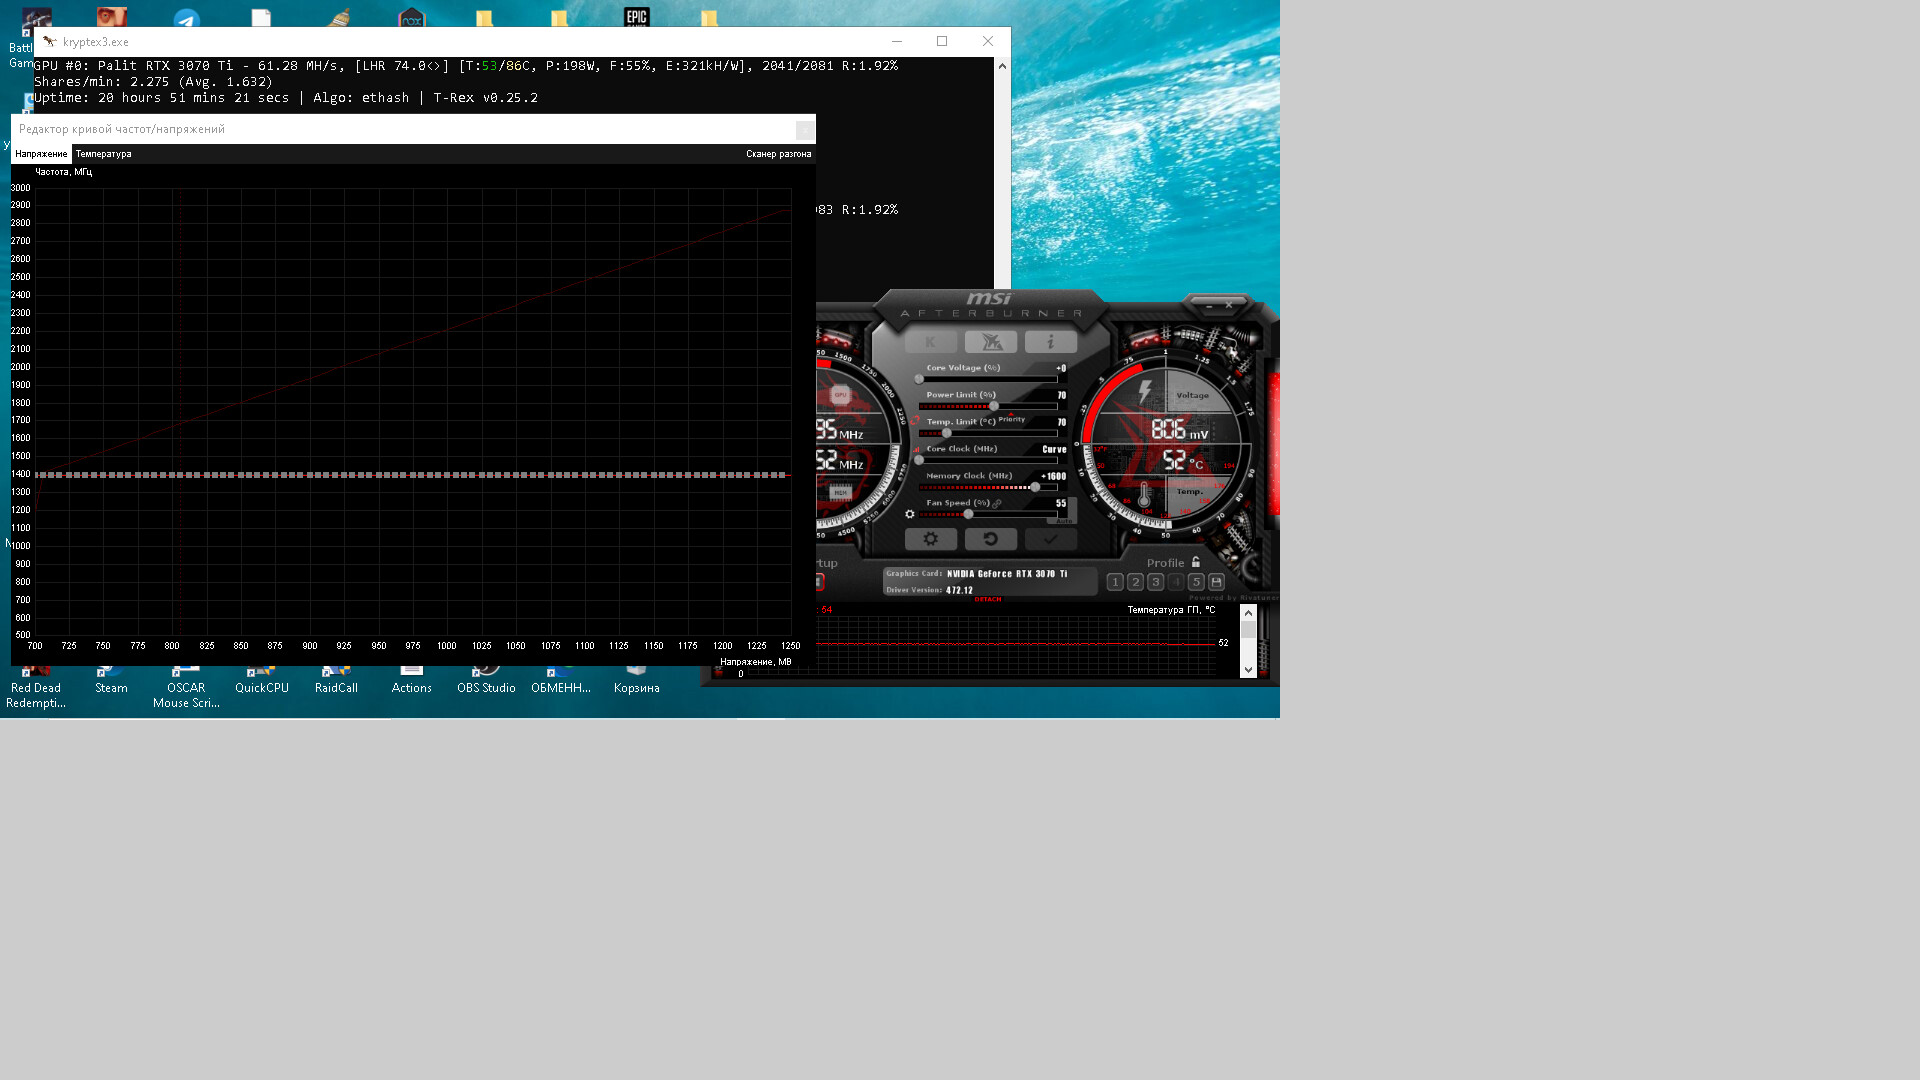
Task: Click the Temp. gauge label
Action: coord(1189,491)
